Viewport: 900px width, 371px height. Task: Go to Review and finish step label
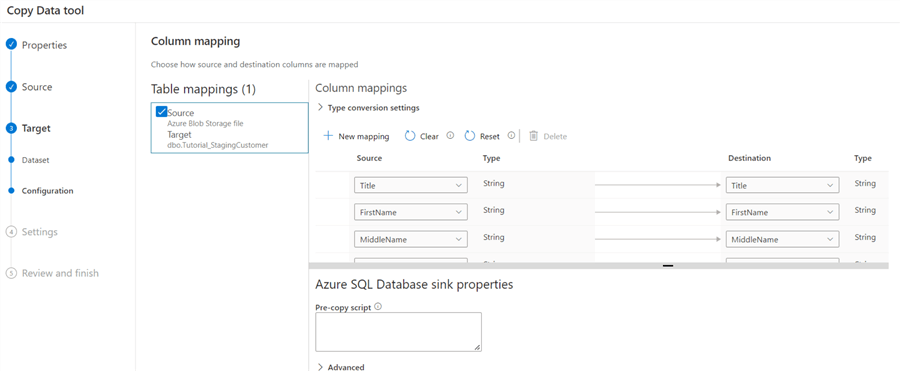[x=60, y=273]
